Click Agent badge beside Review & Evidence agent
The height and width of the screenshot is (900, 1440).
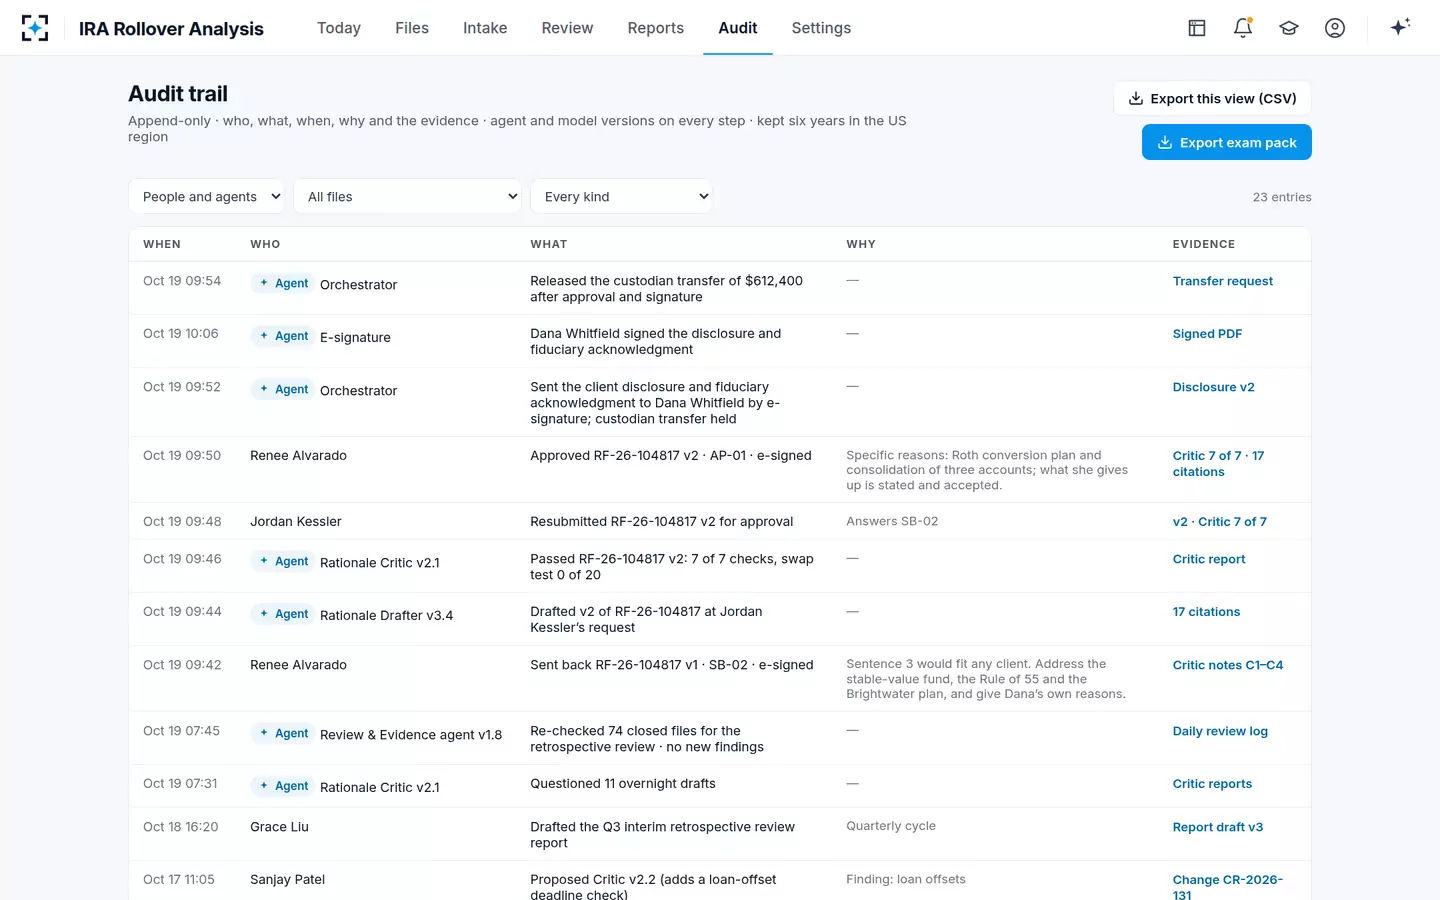click(x=283, y=733)
